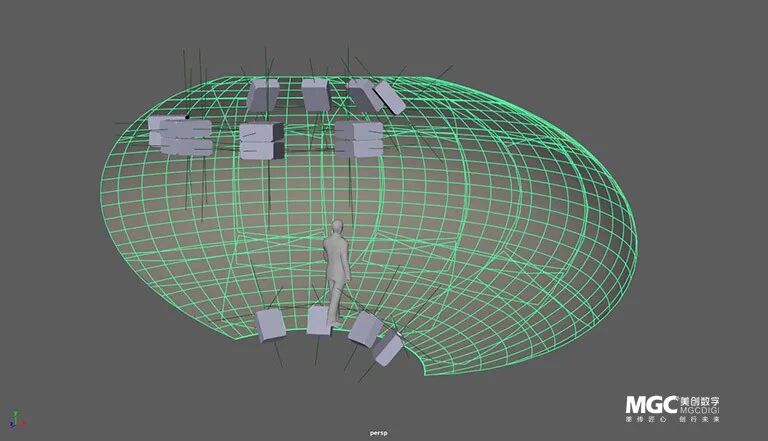This screenshot has height=441, width=768.
Task: Select the leftmost projector box at the dome bottom
Action: [x=270, y=325]
